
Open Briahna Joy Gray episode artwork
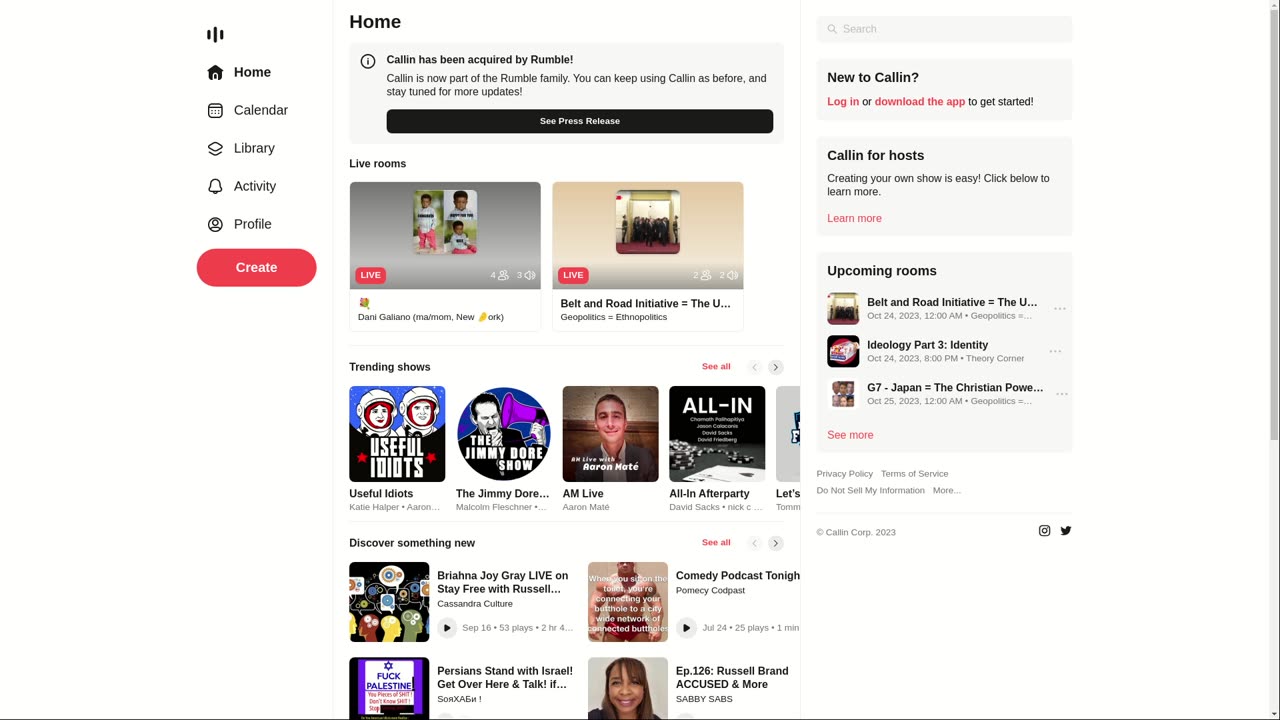point(389,602)
